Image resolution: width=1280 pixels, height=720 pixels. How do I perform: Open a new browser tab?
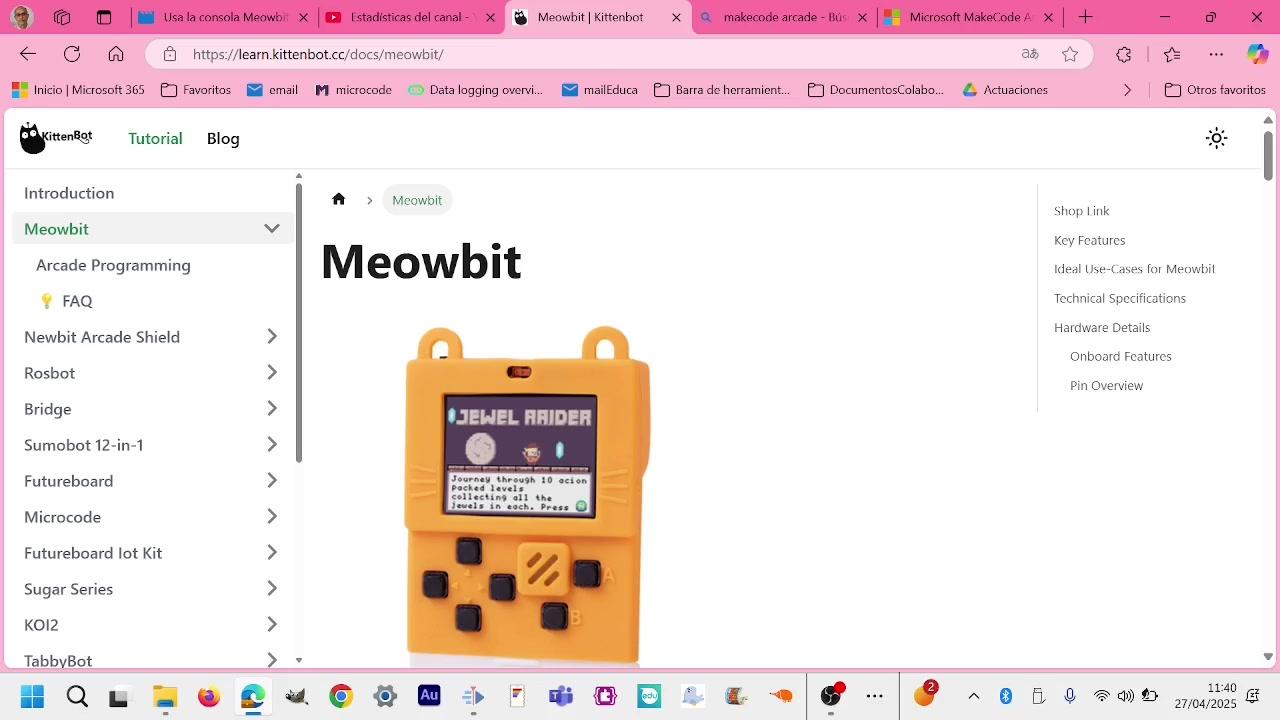[x=1085, y=17]
